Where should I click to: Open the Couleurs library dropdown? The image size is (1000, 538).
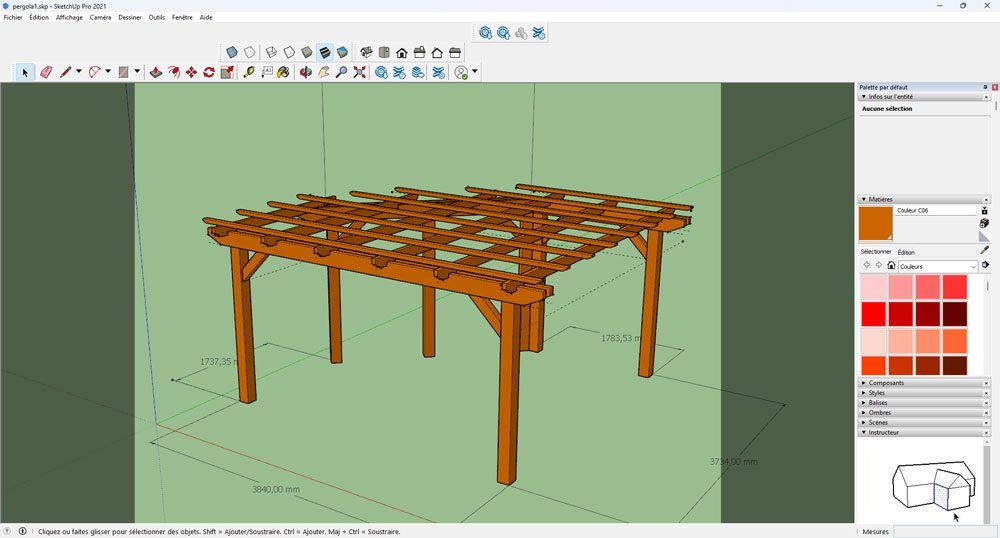(x=938, y=266)
